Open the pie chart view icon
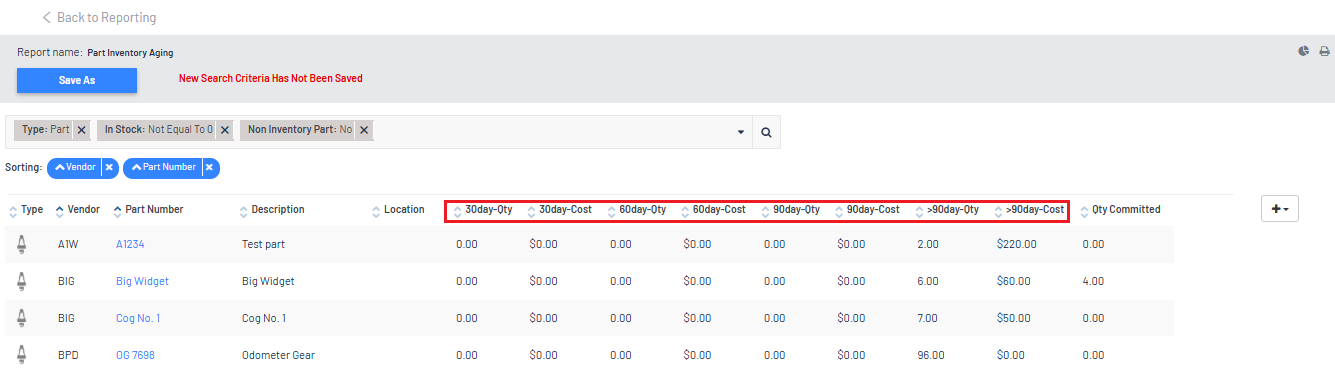This screenshot has width=1335, height=370. tap(1304, 51)
